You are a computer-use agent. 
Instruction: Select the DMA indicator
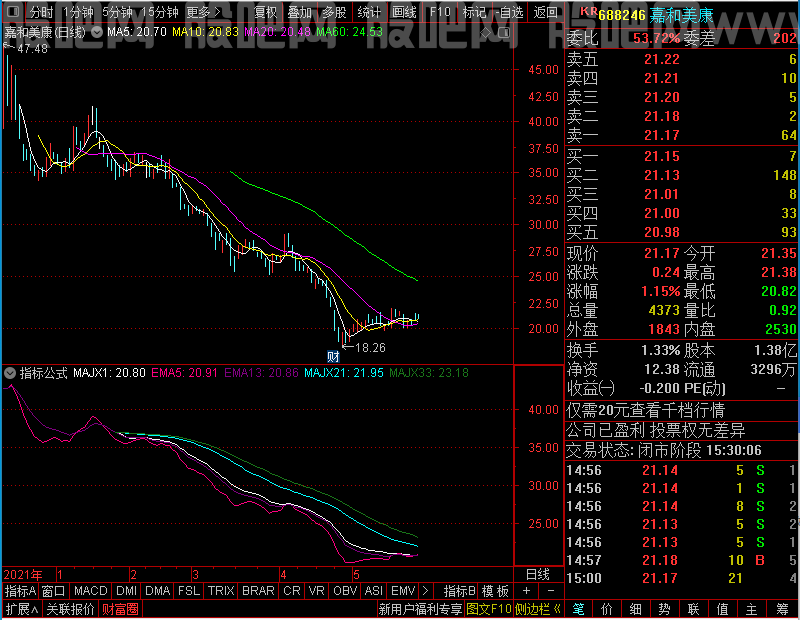158,591
